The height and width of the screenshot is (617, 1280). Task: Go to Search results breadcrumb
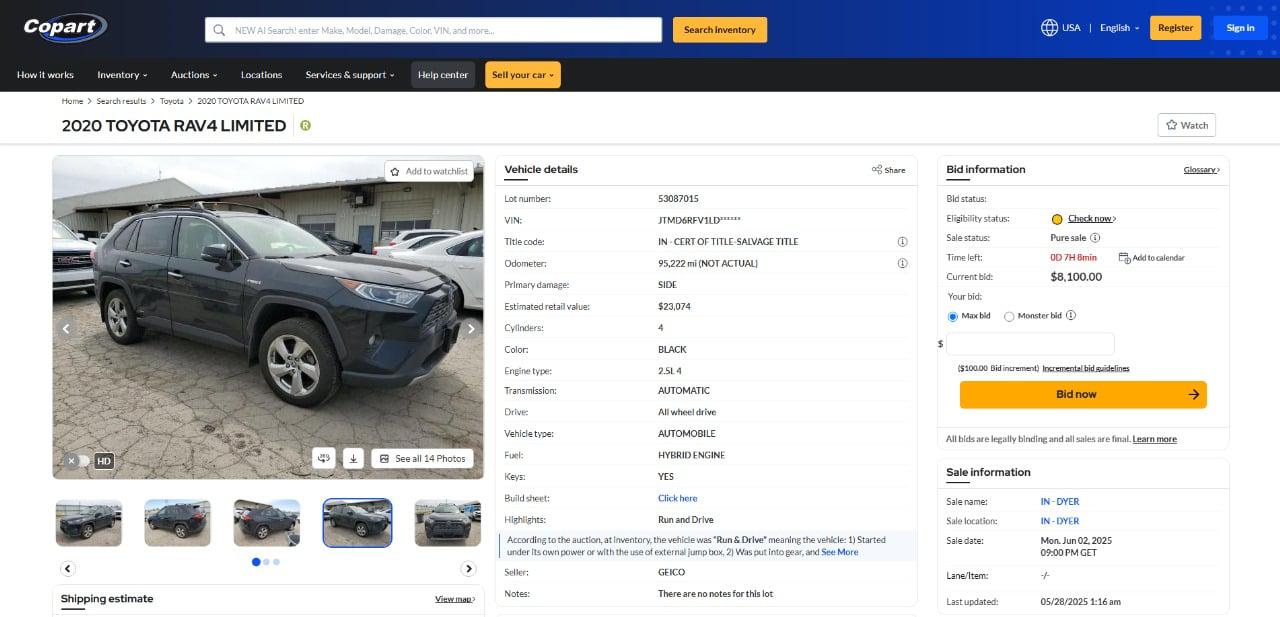121,101
